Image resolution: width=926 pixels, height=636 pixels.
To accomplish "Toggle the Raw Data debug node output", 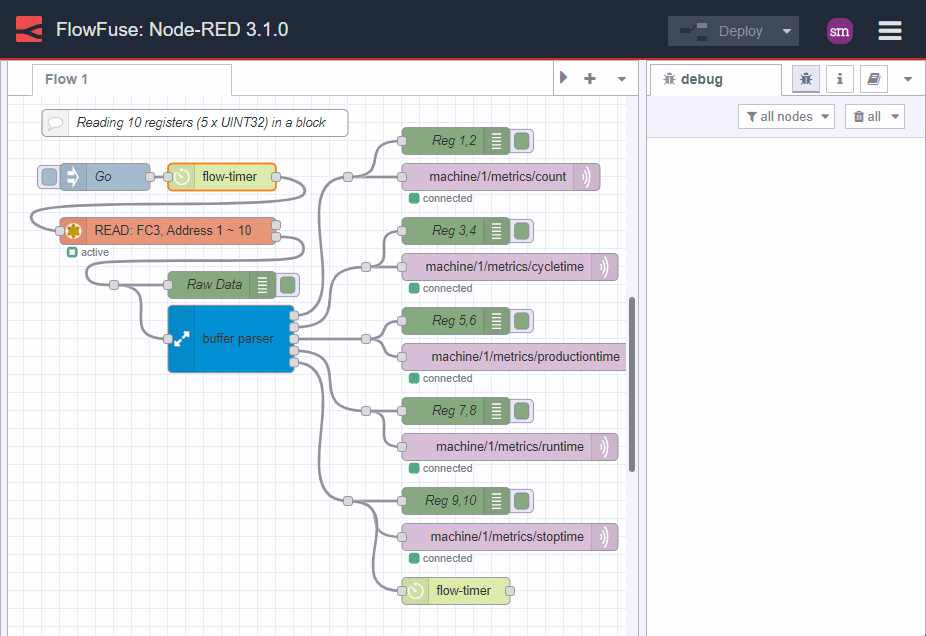I will pyautogui.click(x=288, y=284).
